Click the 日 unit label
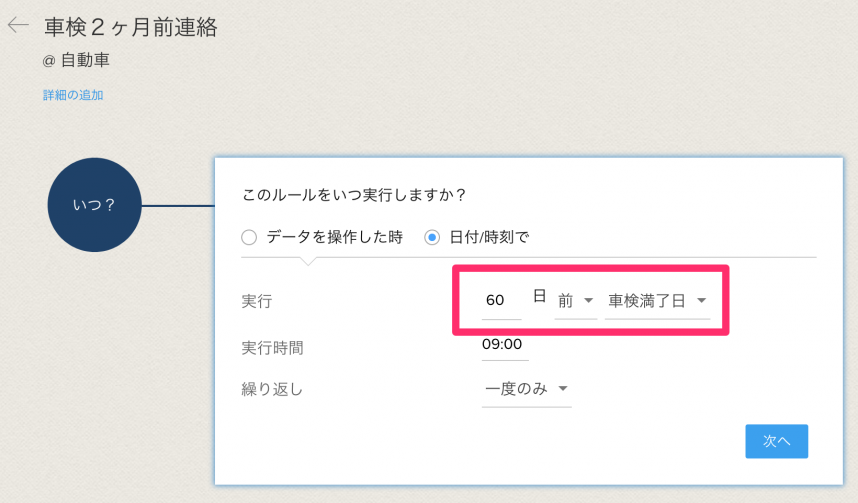 click(x=539, y=297)
